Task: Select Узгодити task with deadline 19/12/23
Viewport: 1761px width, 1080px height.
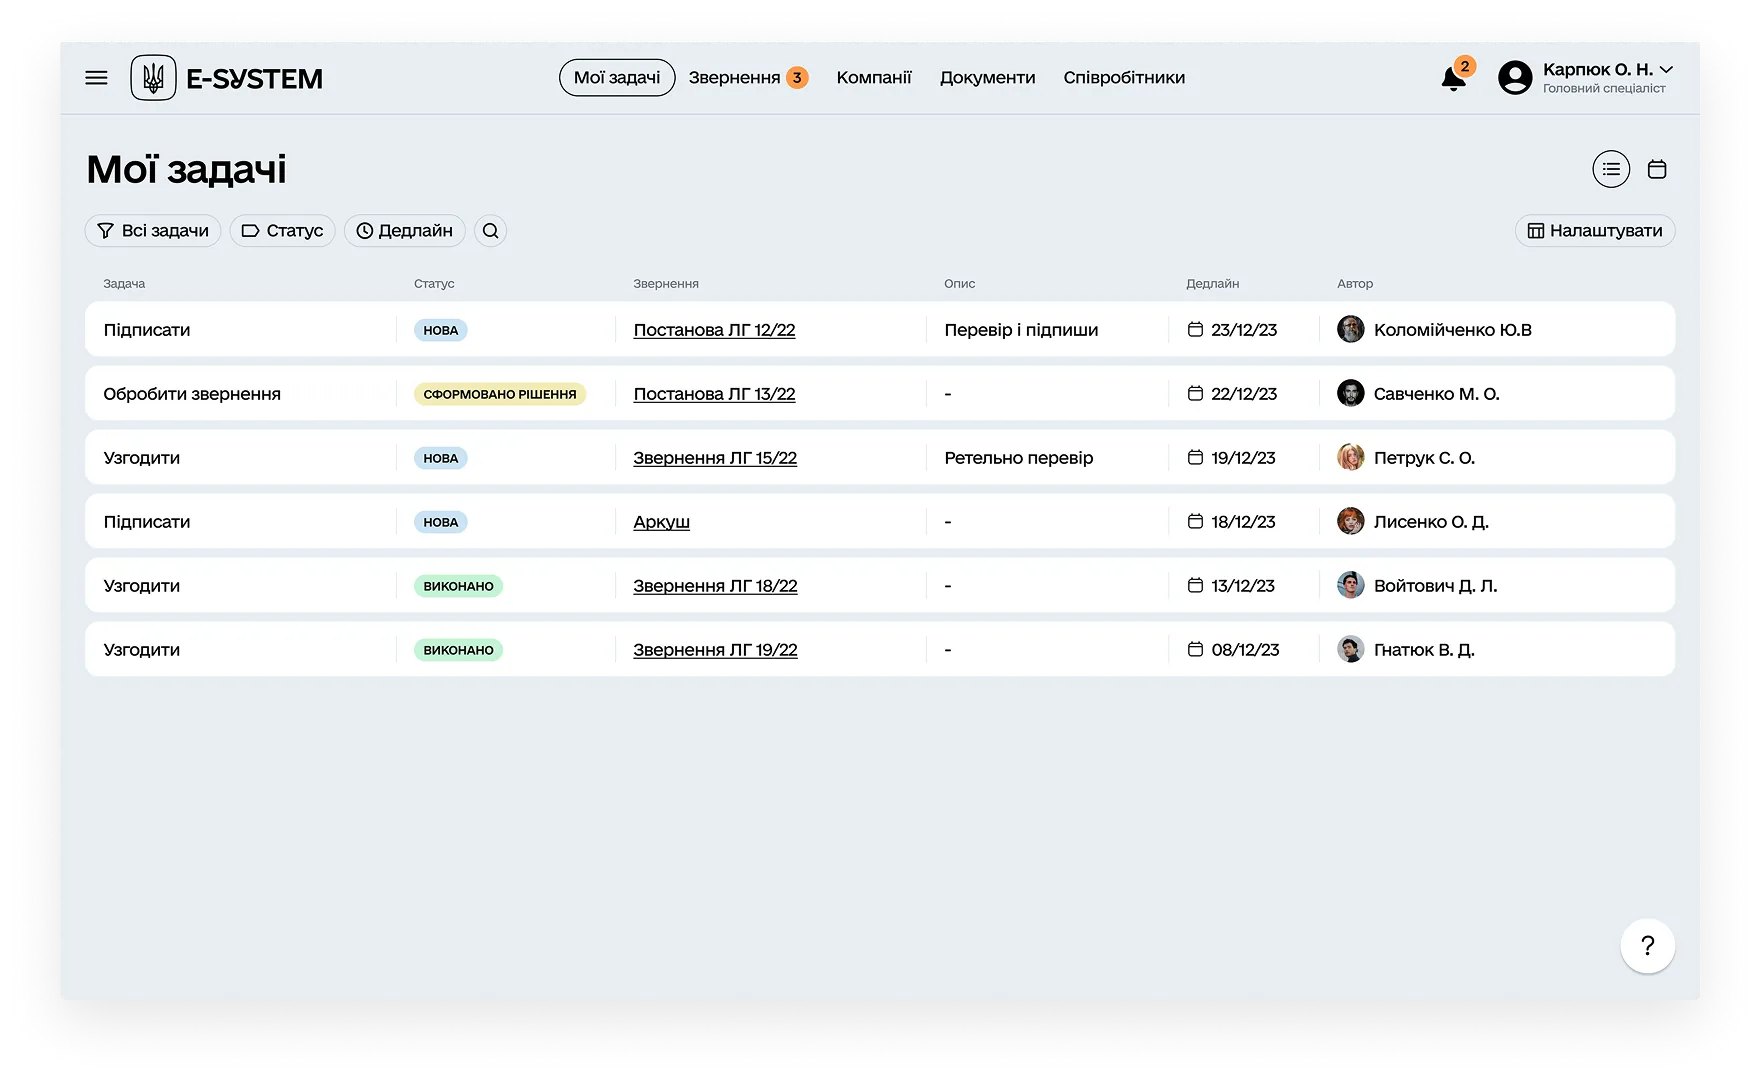Action: pos(142,458)
